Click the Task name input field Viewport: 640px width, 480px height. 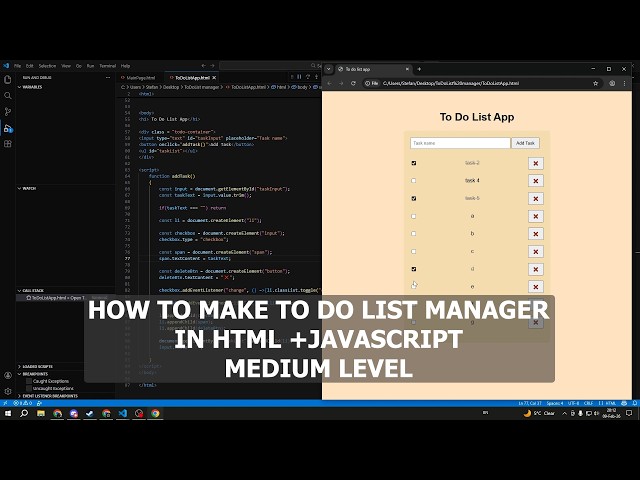460,143
